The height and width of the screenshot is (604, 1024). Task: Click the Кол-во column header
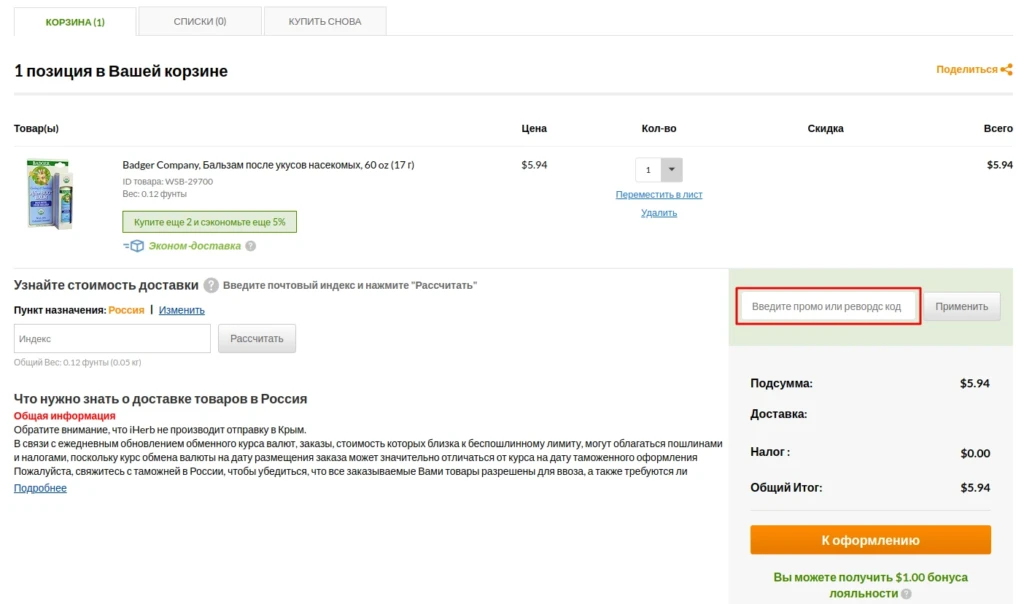(x=659, y=129)
